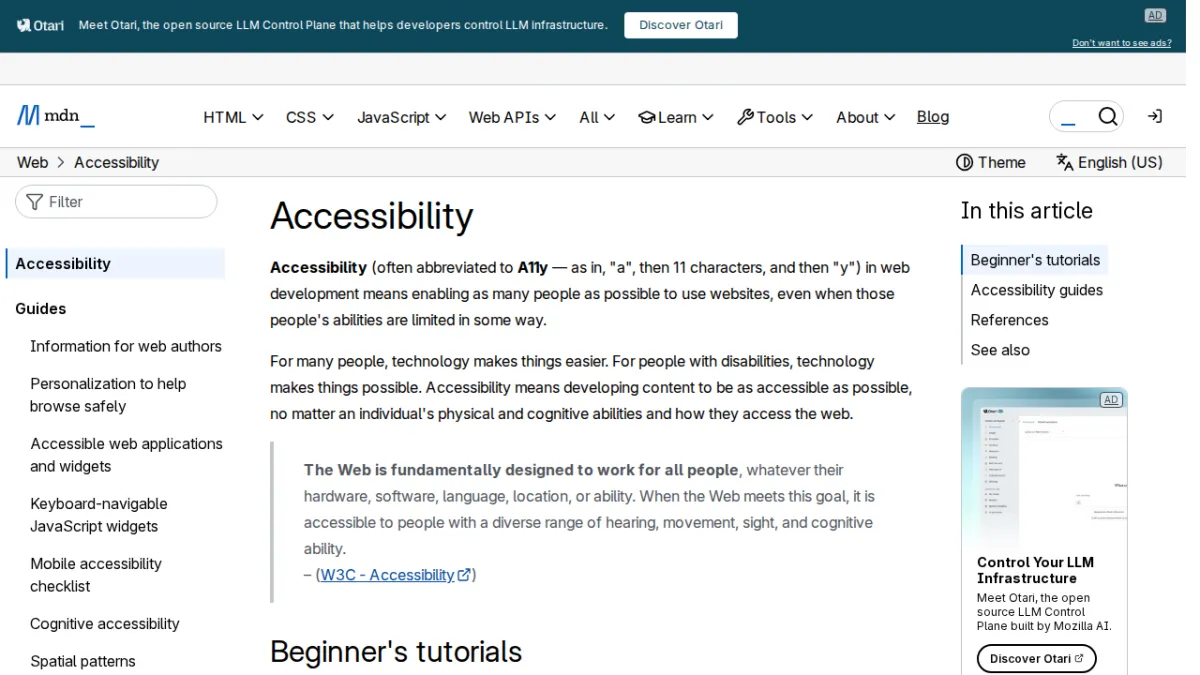Open the English (US) language selector
1200x675 pixels.
click(1109, 162)
